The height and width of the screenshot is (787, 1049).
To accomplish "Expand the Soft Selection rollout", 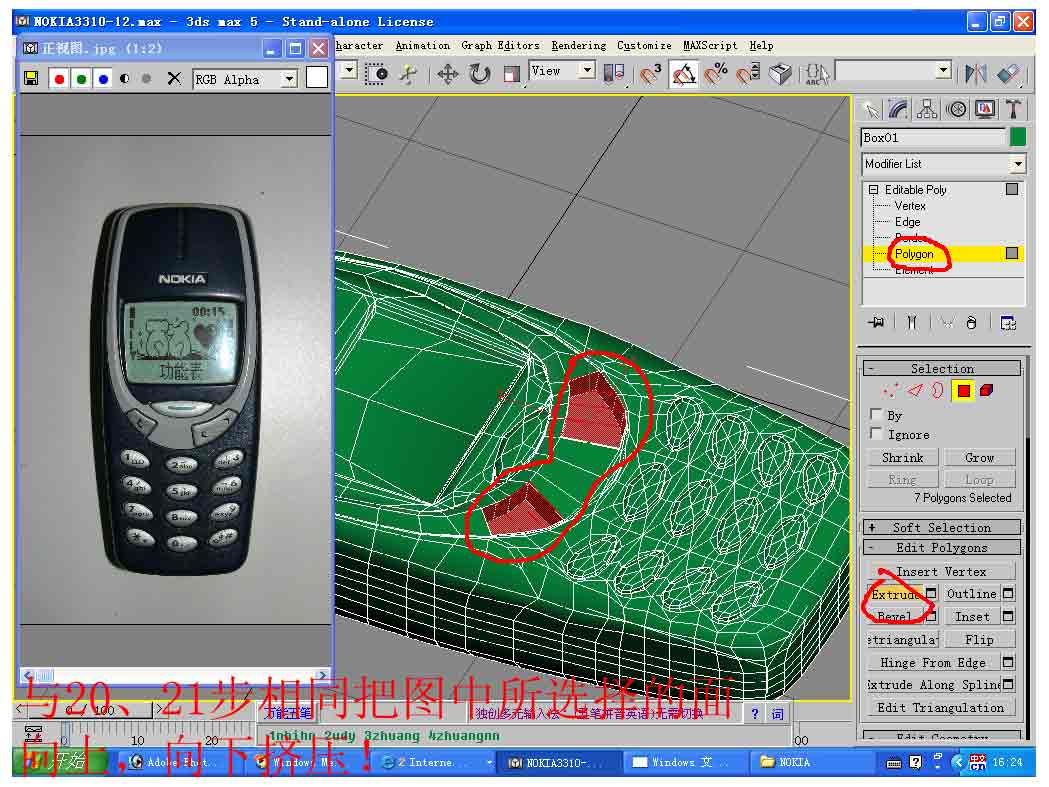I will pyautogui.click(x=942, y=527).
